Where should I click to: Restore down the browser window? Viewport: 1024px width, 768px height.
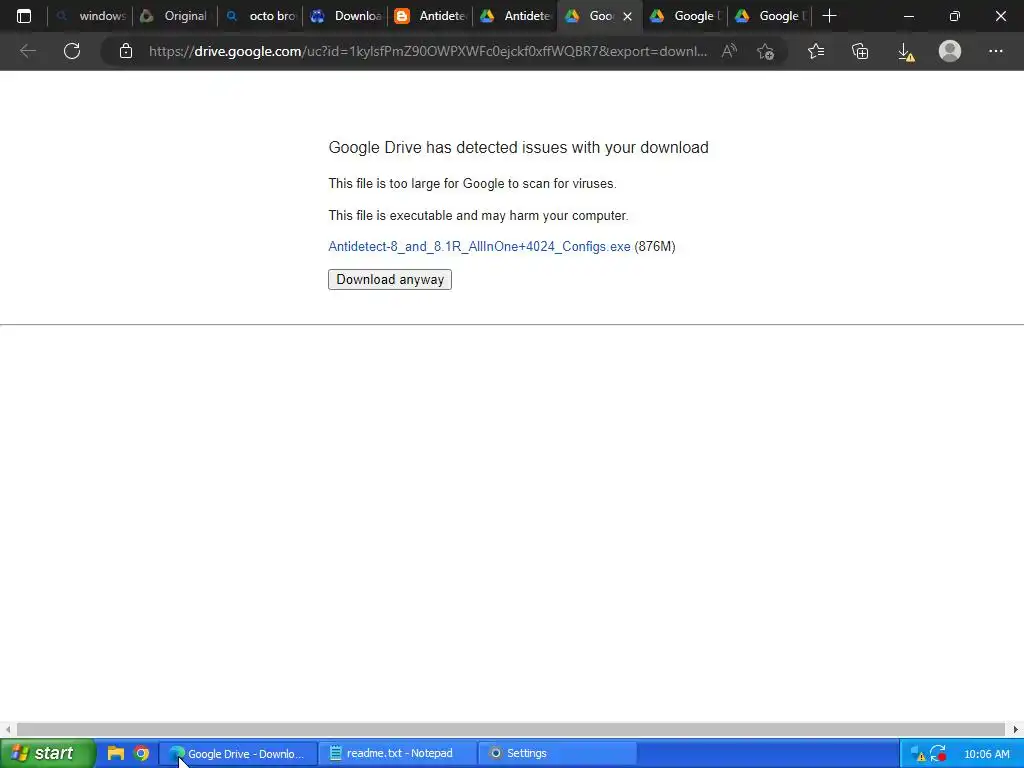955,16
